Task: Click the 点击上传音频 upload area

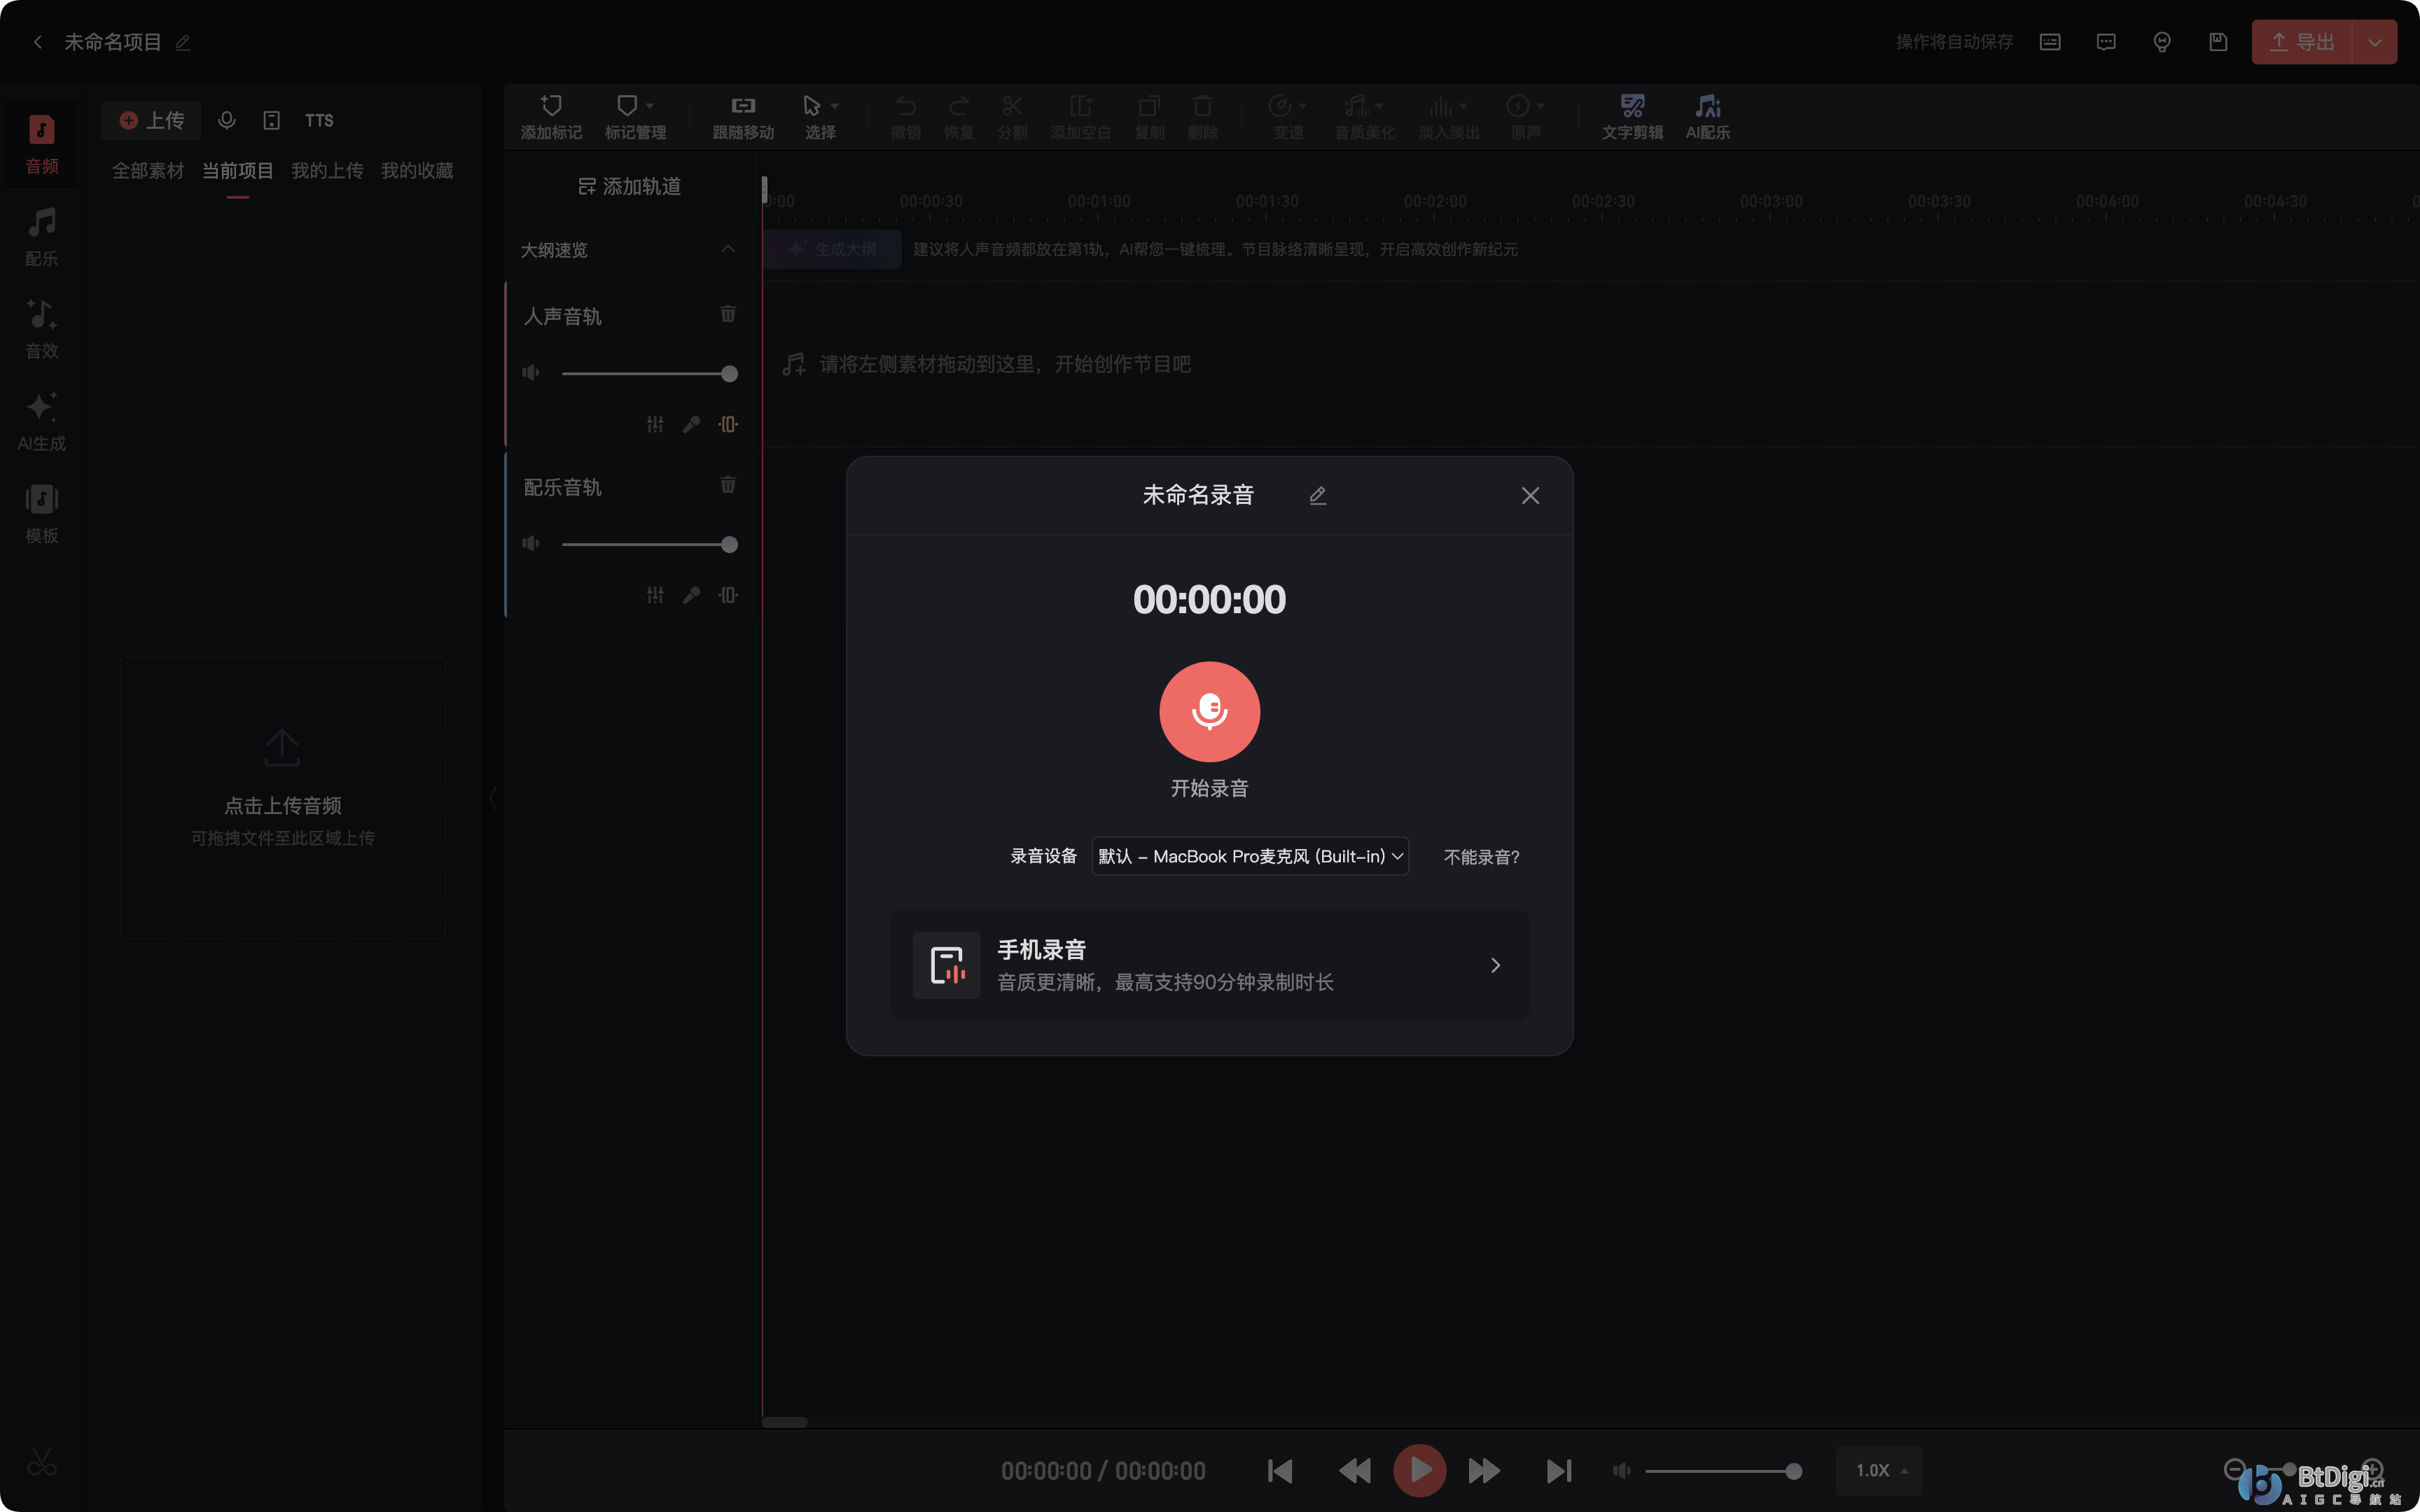Action: pos(283,797)
